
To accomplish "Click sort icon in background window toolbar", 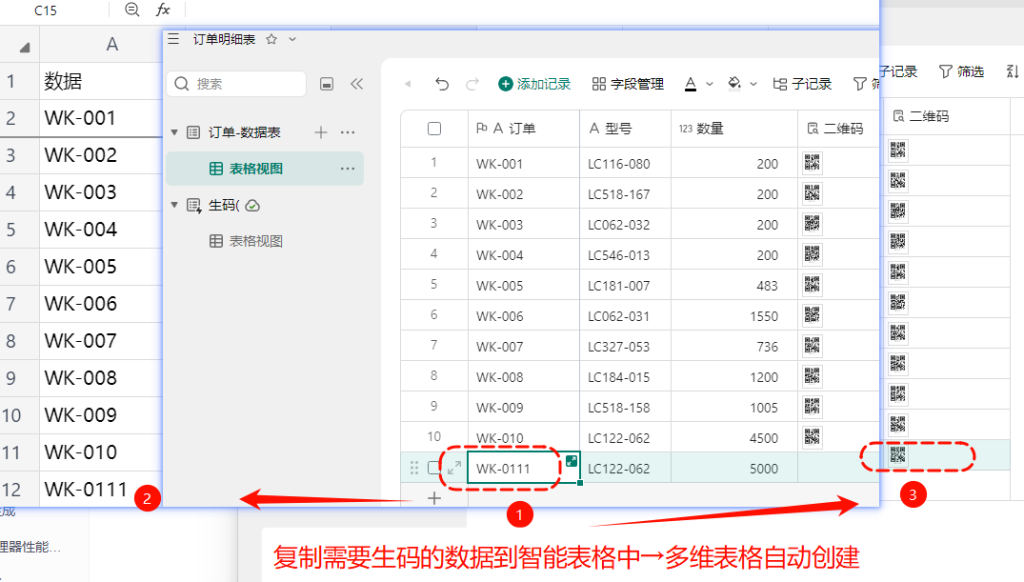I will [1014, 72].
